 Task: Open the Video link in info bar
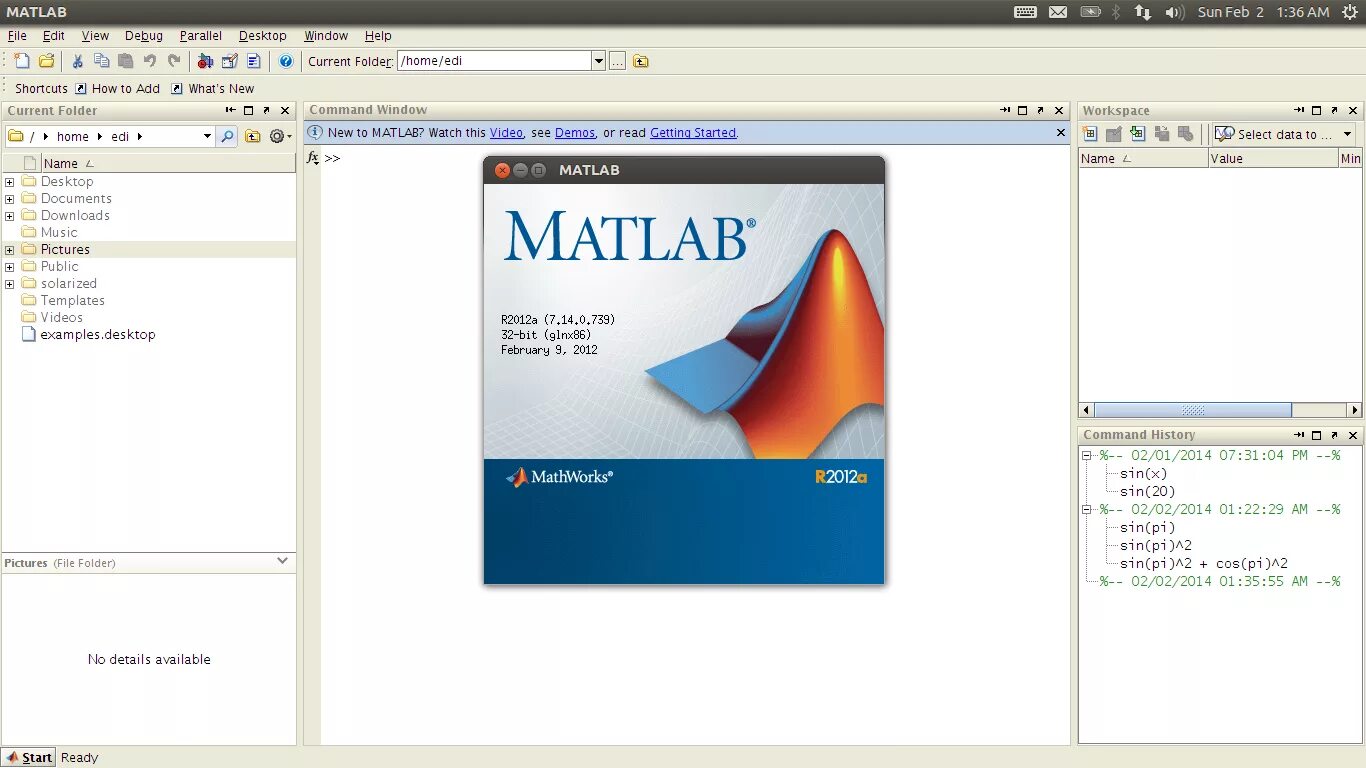click(506, 132)
